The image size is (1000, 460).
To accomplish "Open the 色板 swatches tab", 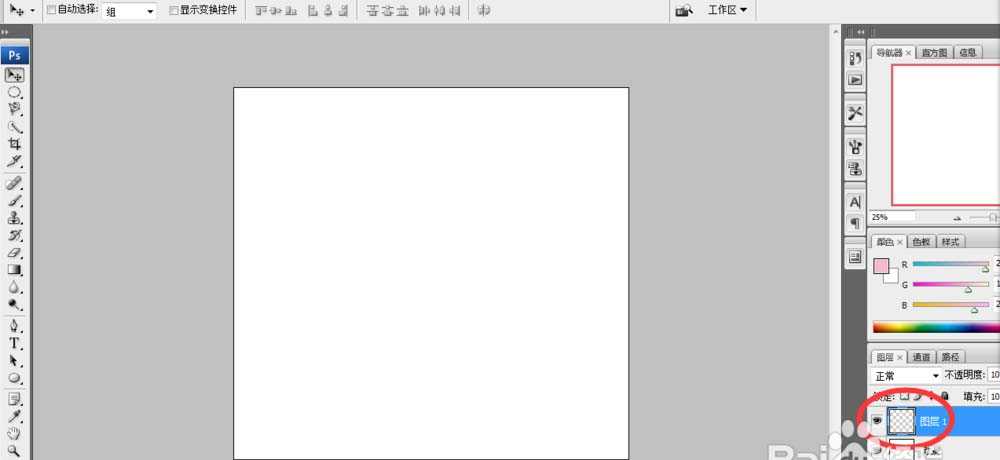I will coord(921,242).
